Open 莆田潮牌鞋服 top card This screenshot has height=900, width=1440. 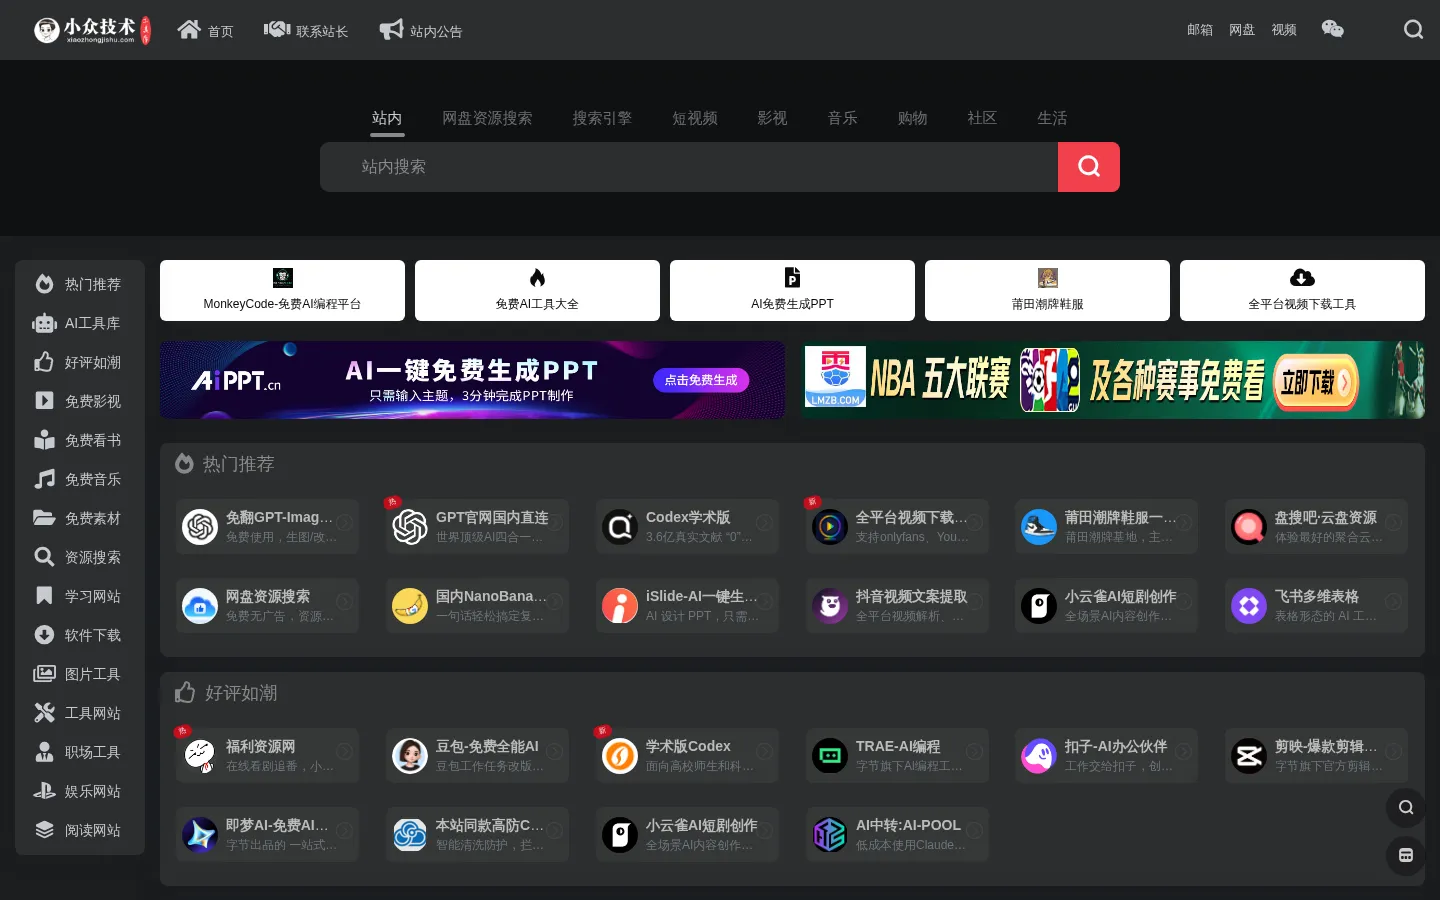click(x=1047, y=291)
